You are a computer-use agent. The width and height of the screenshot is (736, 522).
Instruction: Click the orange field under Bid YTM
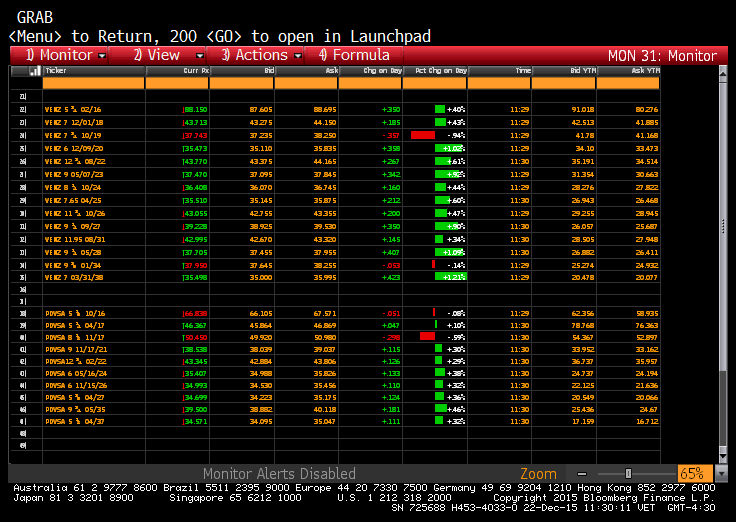click(x=564, y=84)
